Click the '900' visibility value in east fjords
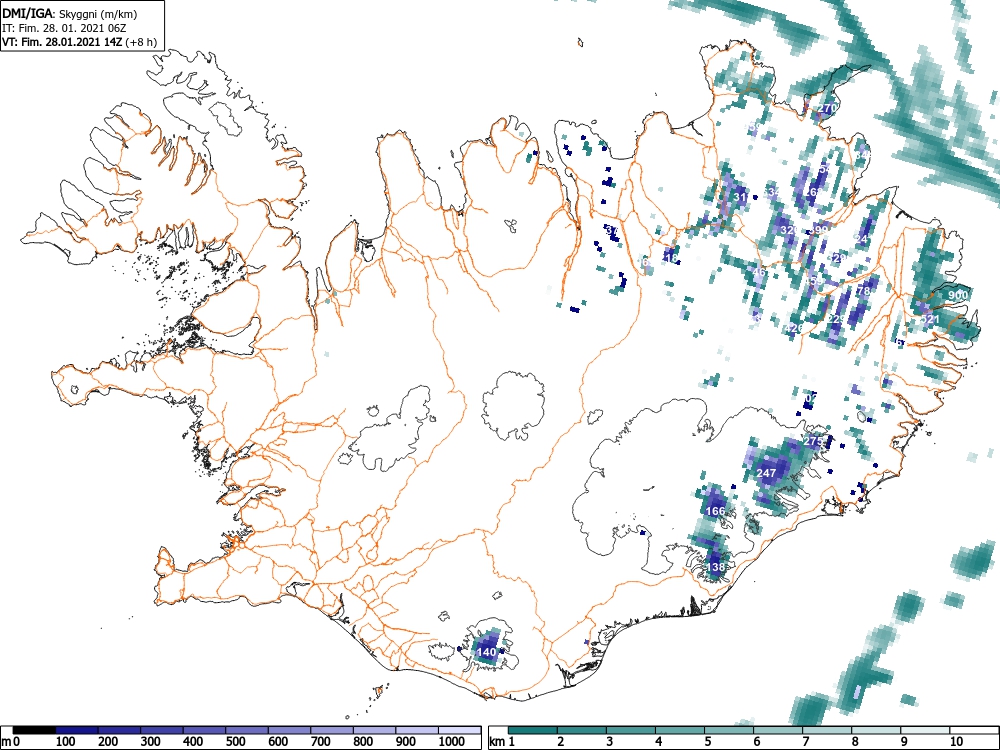 pyautogui.click(x=958, y=295)
